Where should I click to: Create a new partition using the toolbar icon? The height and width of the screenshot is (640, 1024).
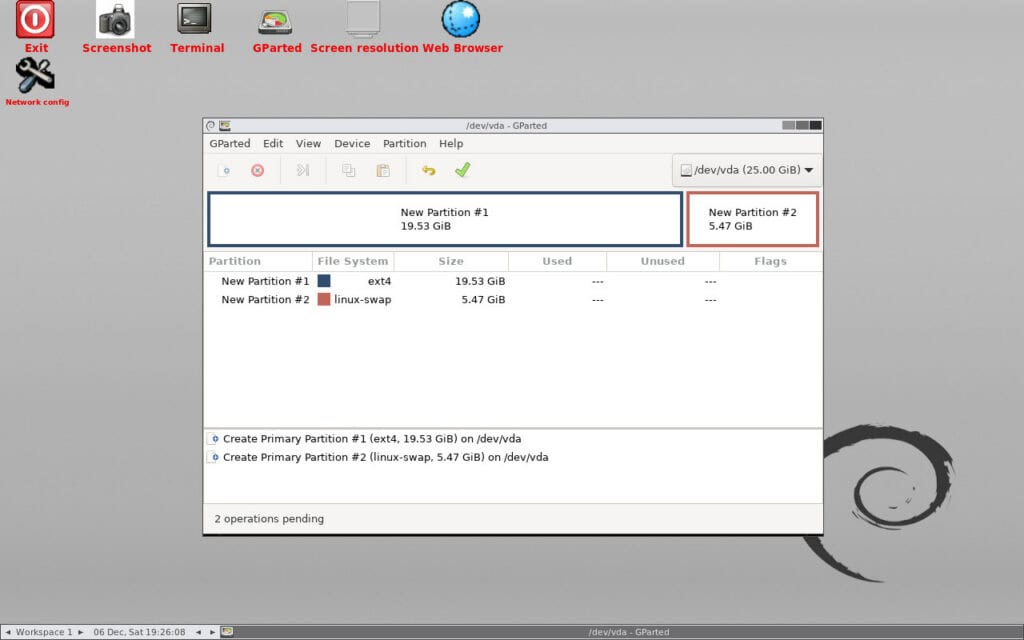click(223, 170)
